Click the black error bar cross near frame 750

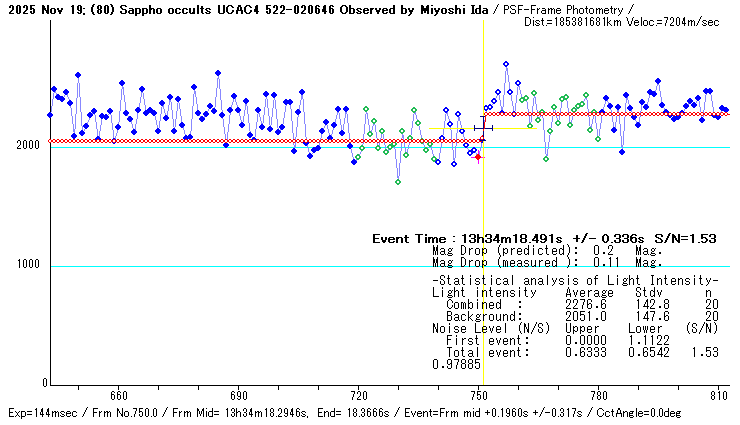484,127
